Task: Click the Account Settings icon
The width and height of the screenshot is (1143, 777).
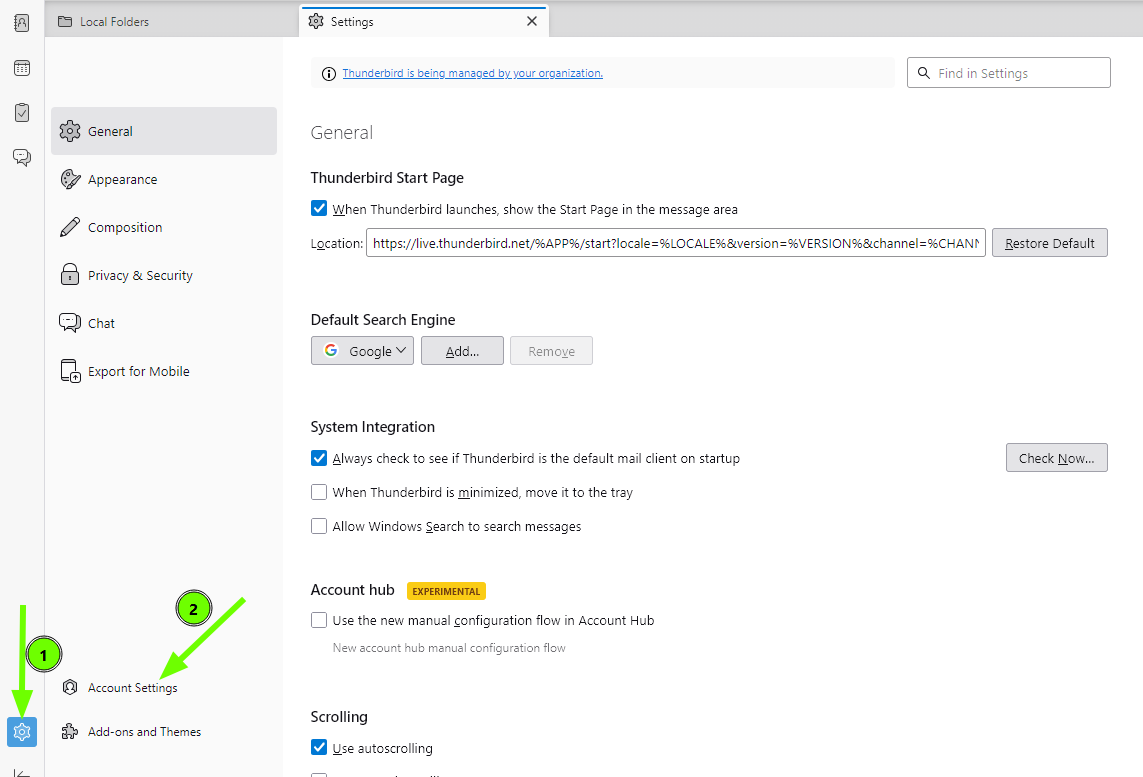Action: pyautogui.click(x=70, y=687)
